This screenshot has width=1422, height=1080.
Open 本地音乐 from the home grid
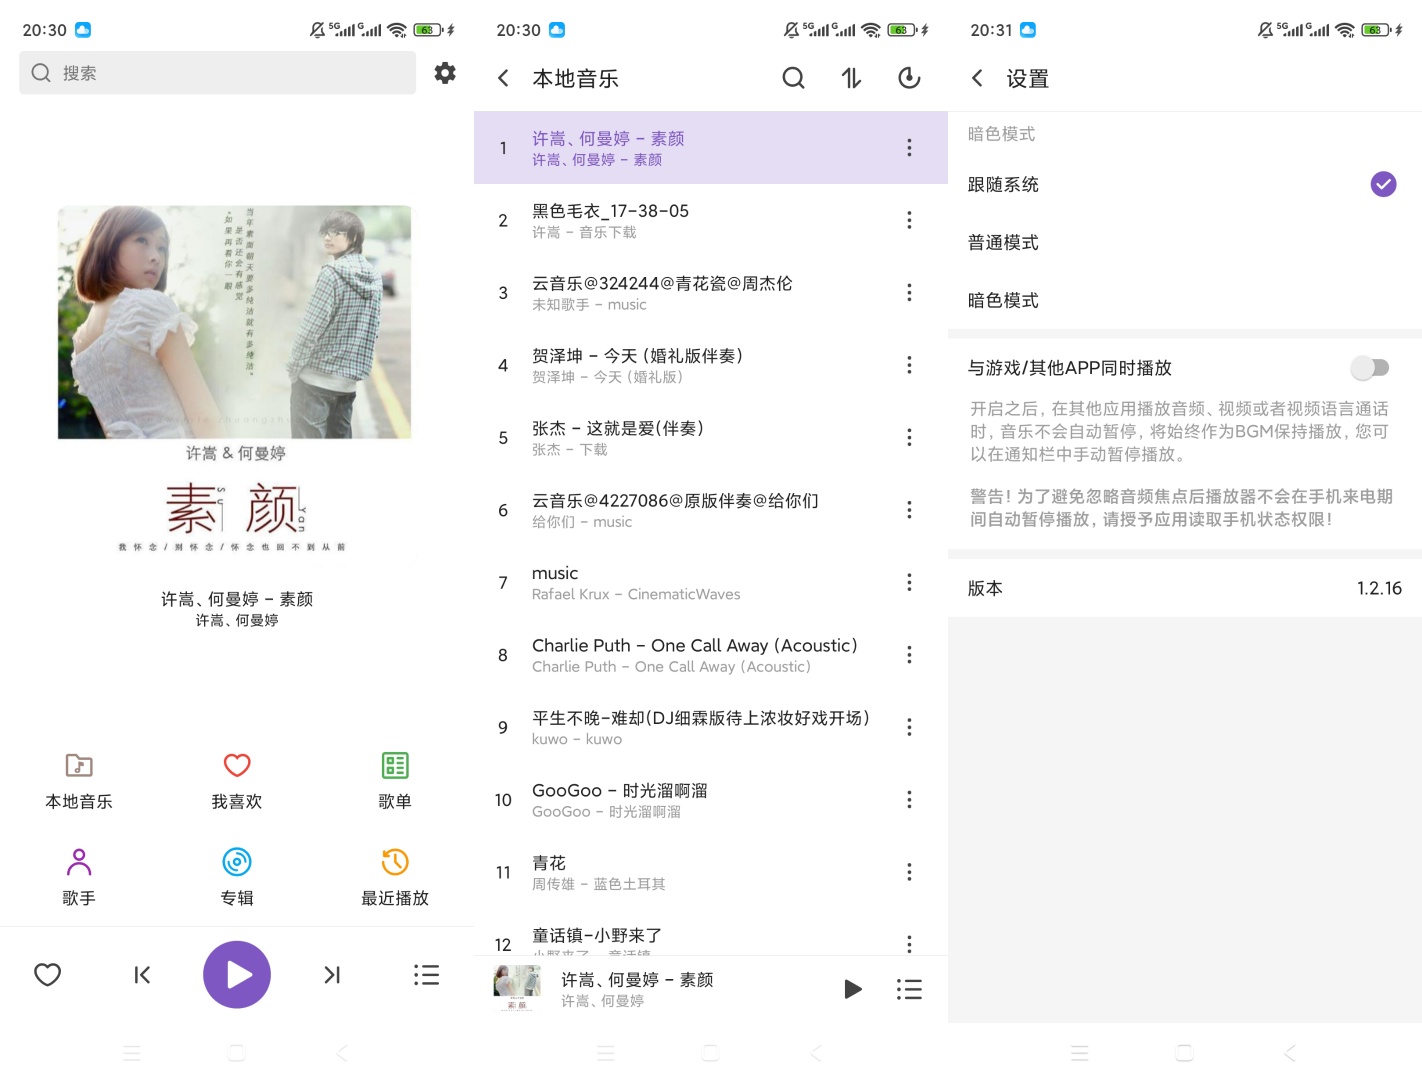[79, 780]
